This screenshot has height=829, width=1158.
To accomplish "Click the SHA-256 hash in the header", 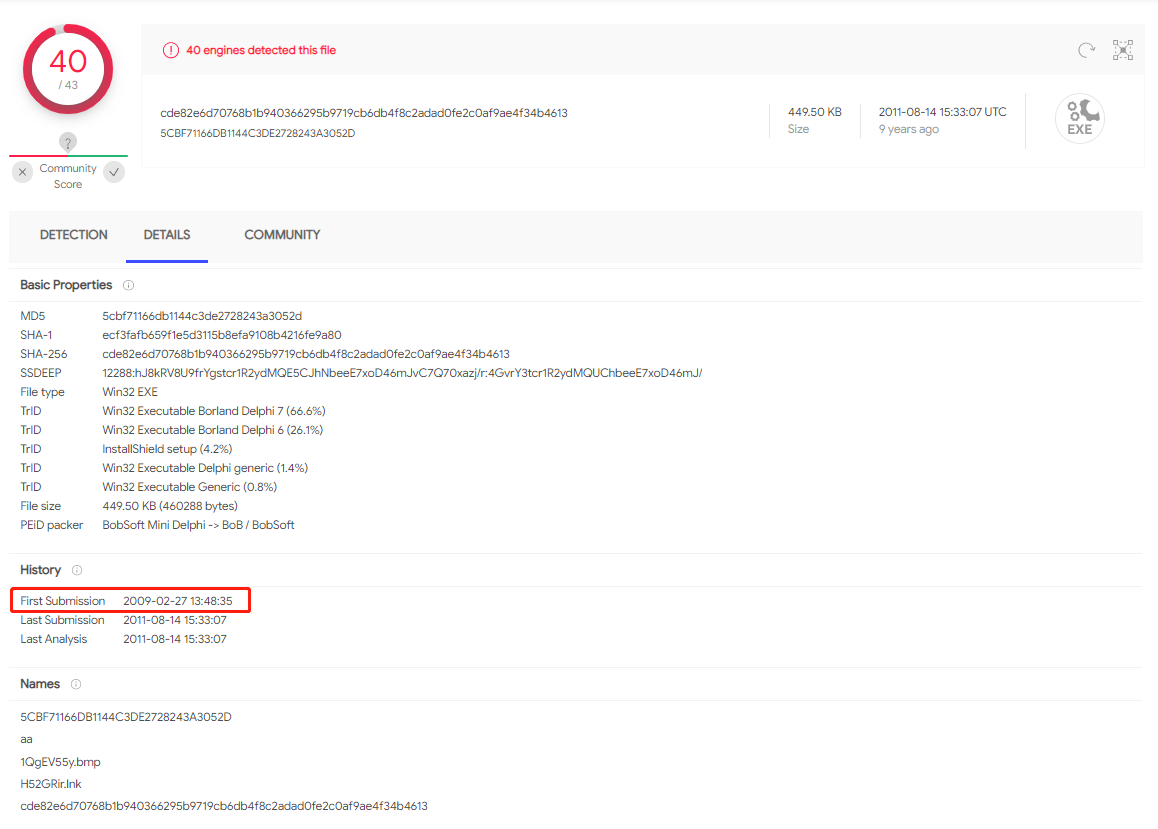I will (x=363, y=113).
